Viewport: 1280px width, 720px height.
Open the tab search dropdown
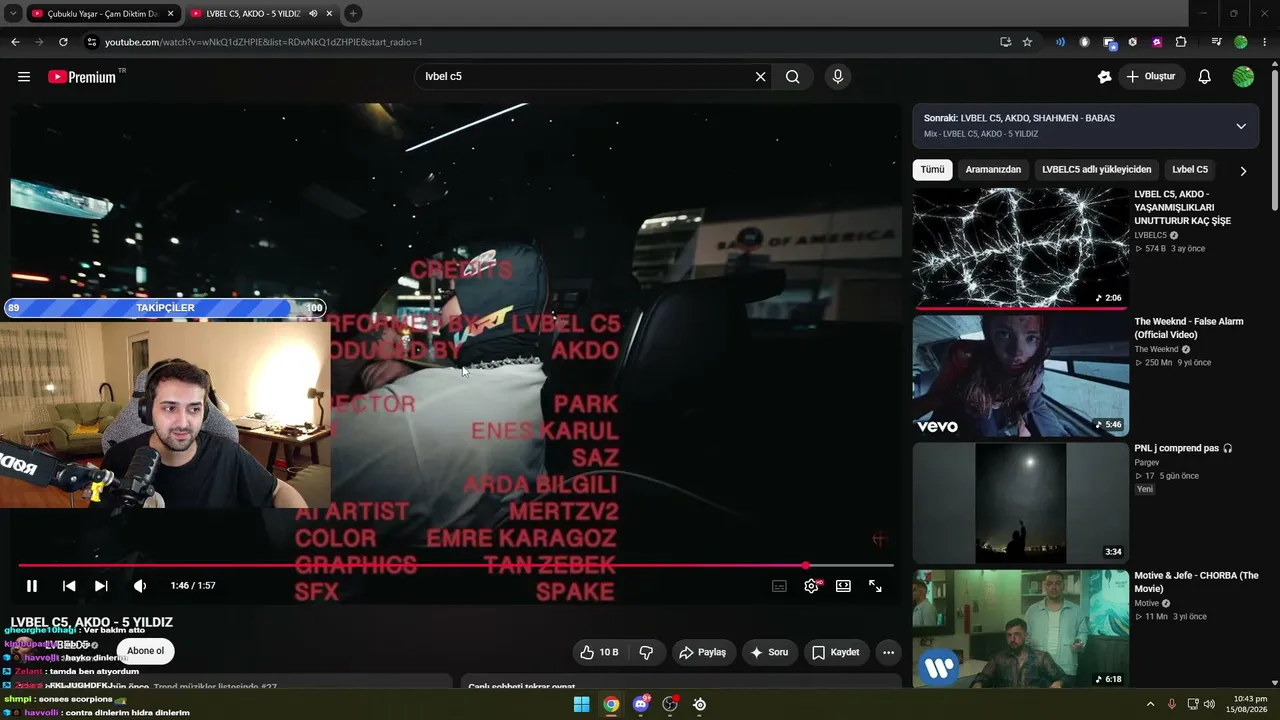13,14
